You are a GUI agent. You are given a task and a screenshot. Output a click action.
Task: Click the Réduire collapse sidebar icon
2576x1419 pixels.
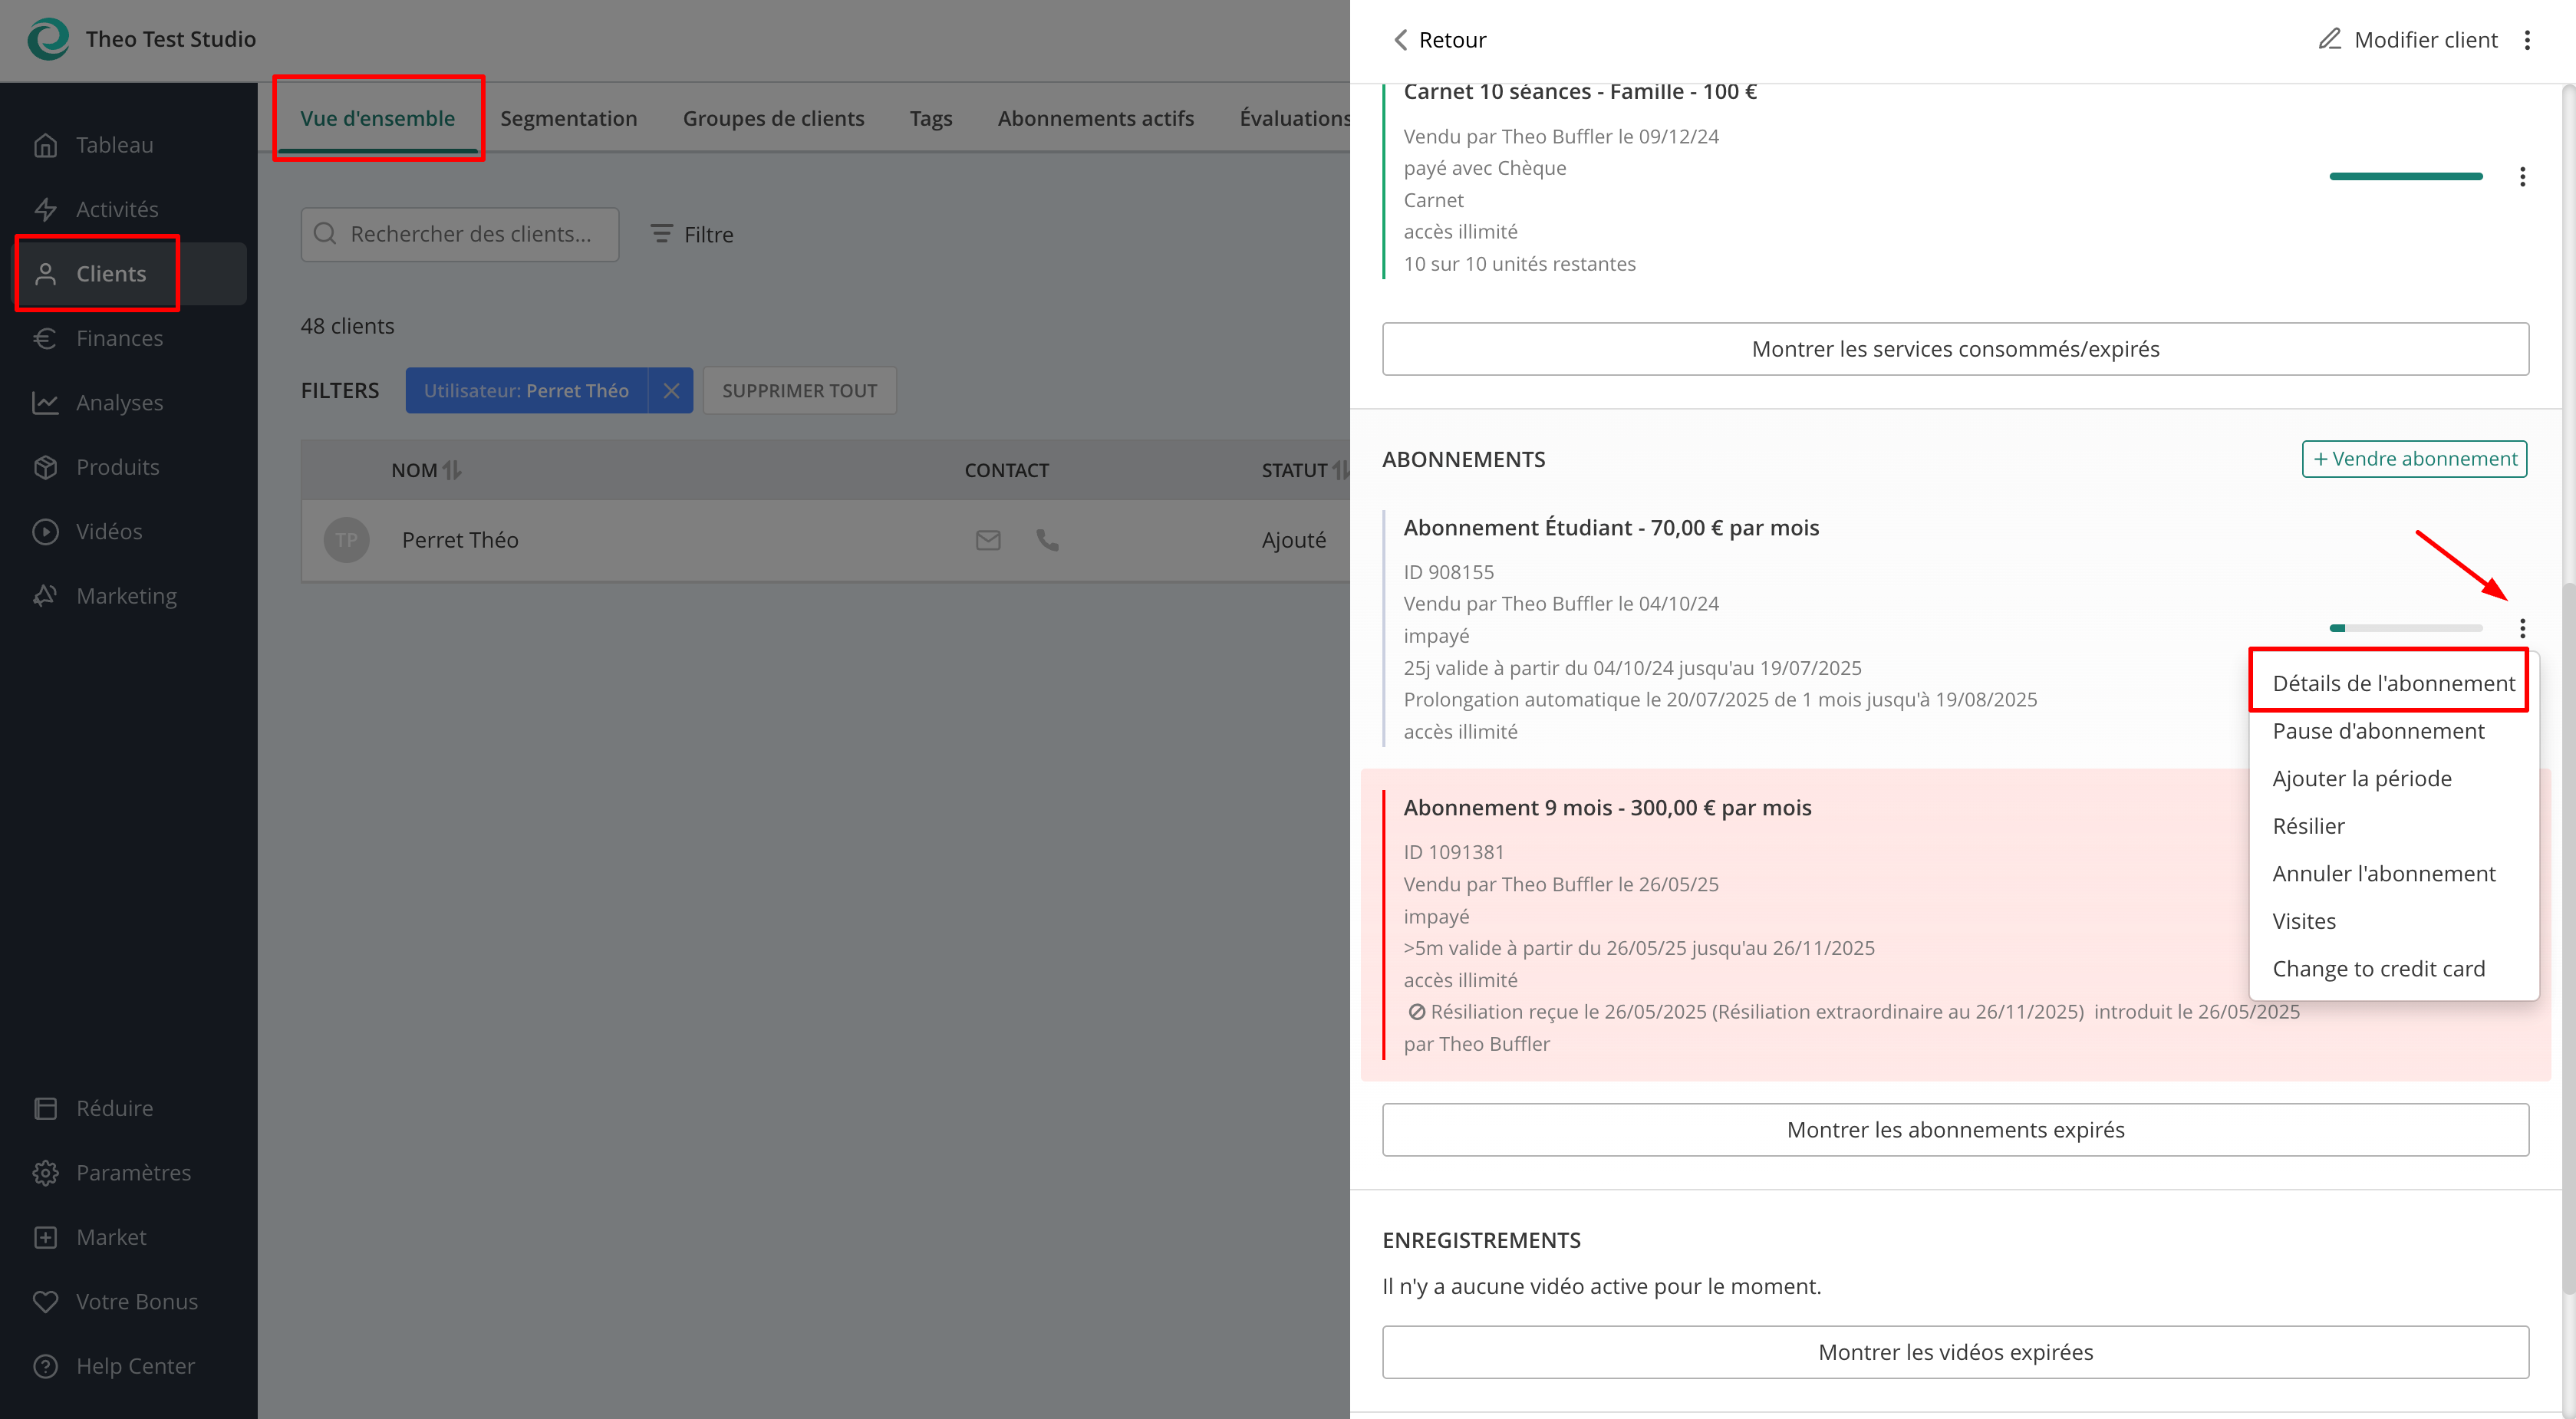click(45, 1108)
